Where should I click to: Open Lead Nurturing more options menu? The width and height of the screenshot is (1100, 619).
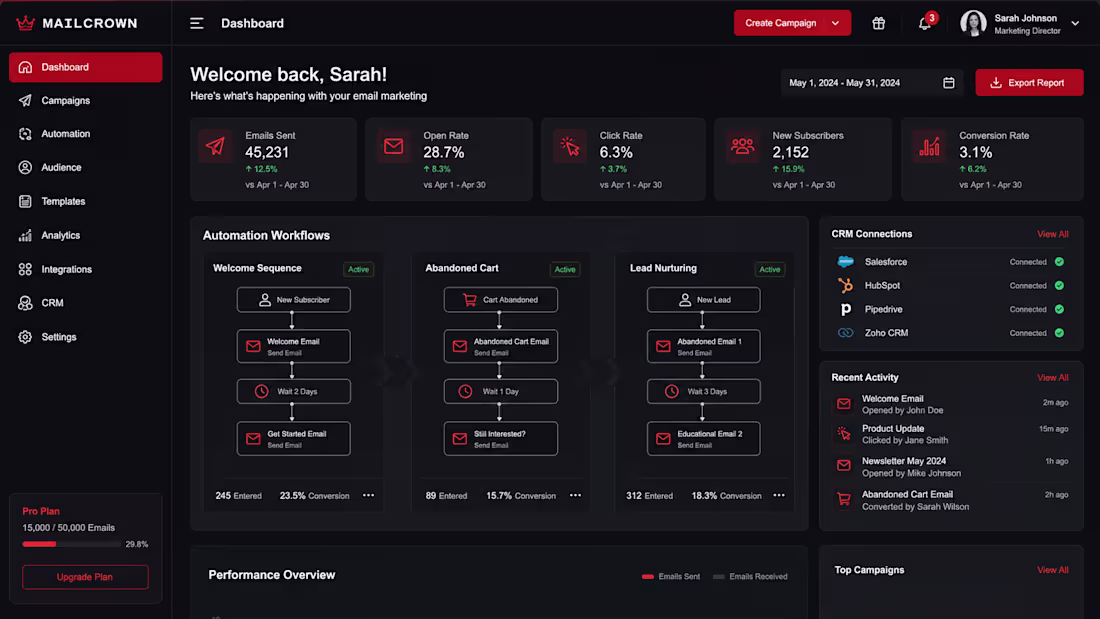pyautogui.click(x=779, y=495)
